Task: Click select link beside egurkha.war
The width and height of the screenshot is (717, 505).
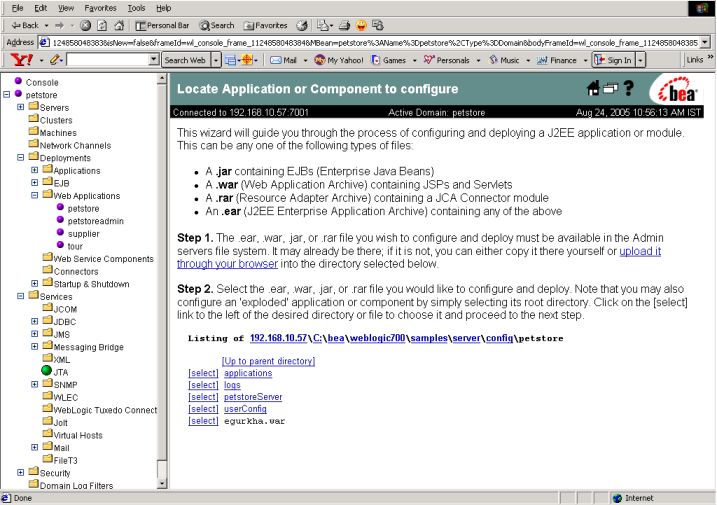Action: [203, 420]
